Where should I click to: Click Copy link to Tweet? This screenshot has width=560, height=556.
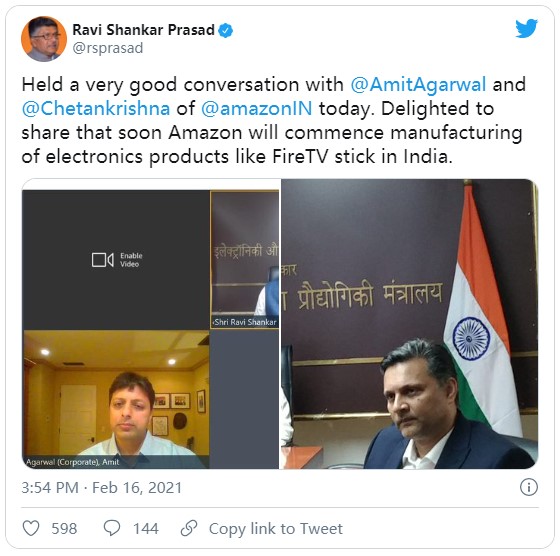click(276, 529)
